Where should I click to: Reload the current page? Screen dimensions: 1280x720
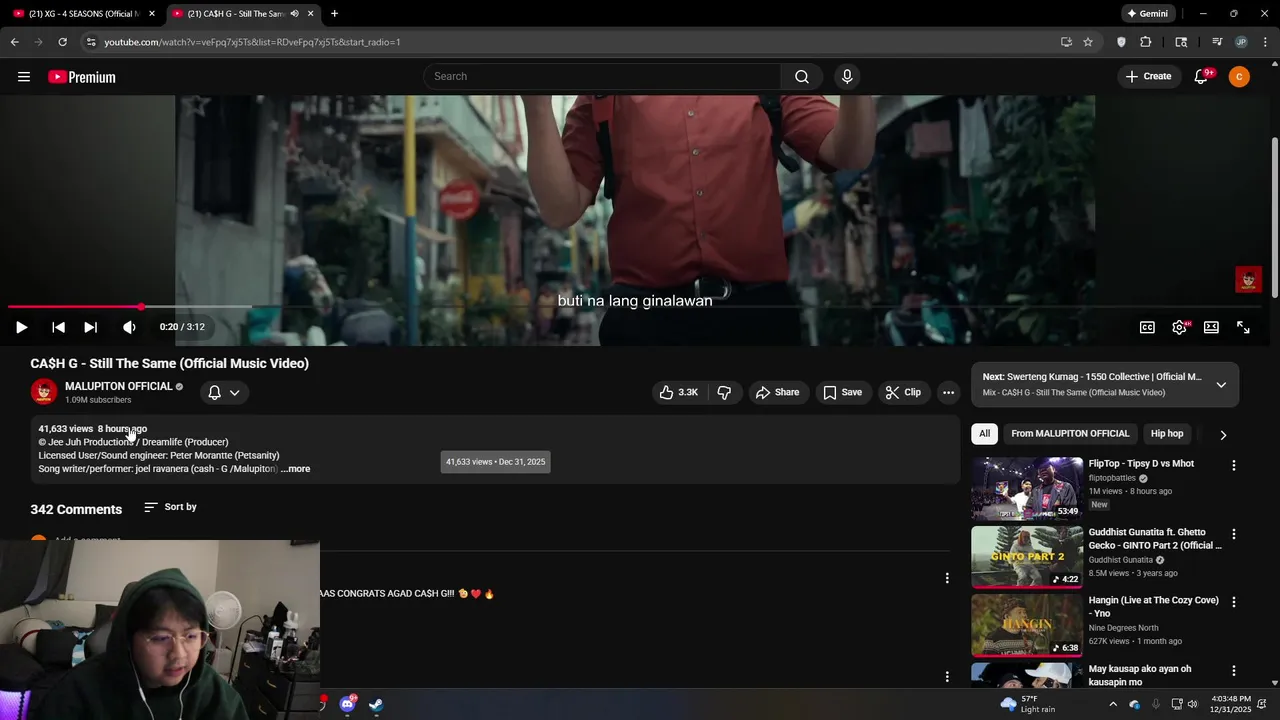pos(62,42)
